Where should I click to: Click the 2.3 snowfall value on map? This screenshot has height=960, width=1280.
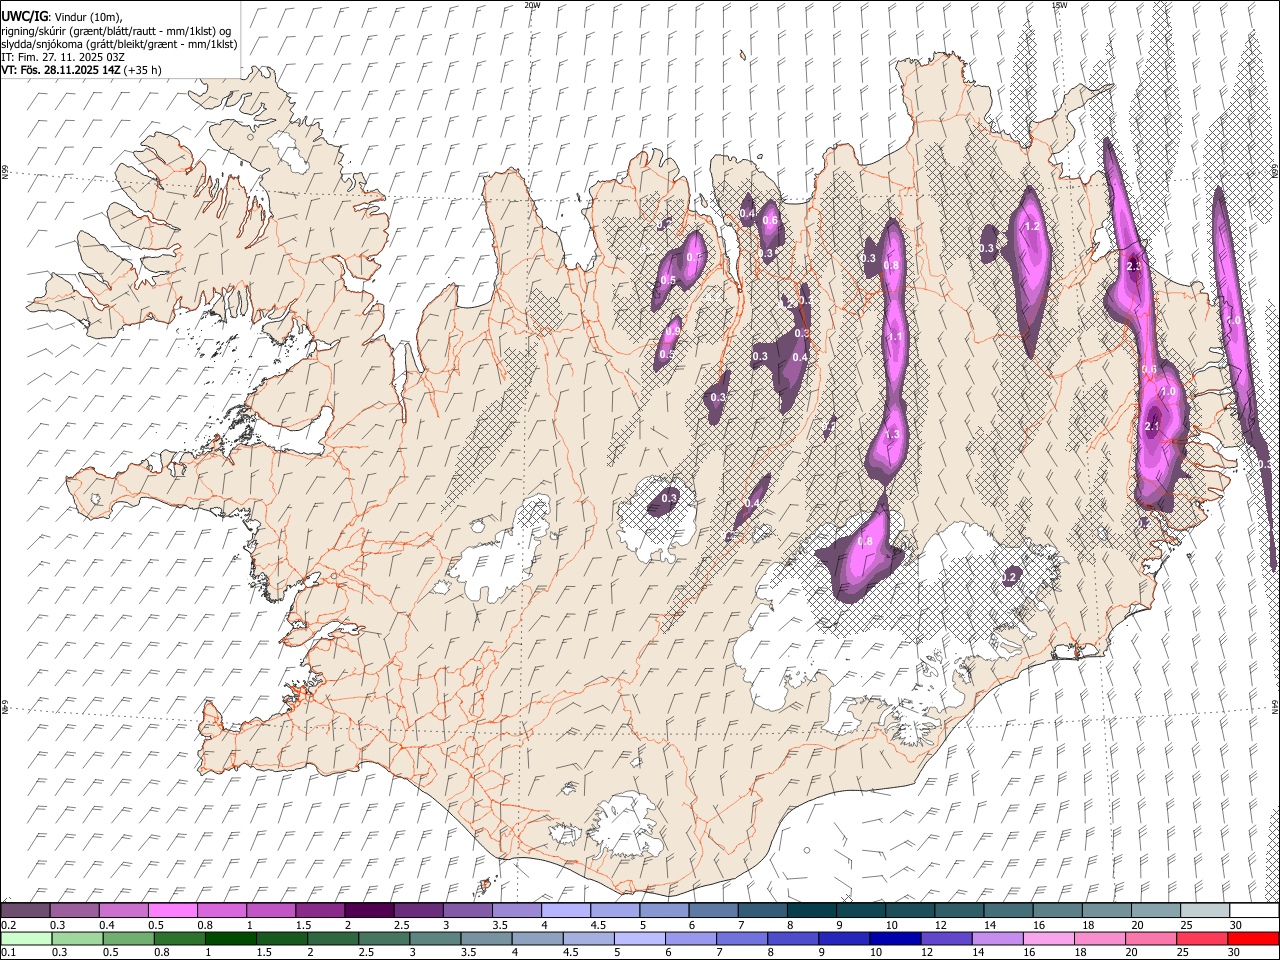pyautogui.click(x=1134, y=266)
